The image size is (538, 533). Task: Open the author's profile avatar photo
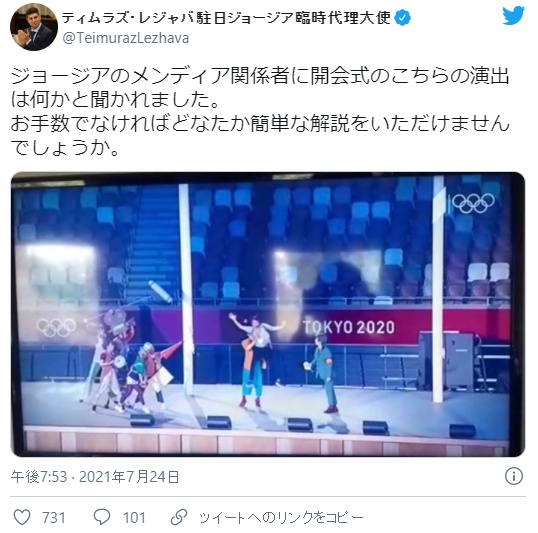34,27
